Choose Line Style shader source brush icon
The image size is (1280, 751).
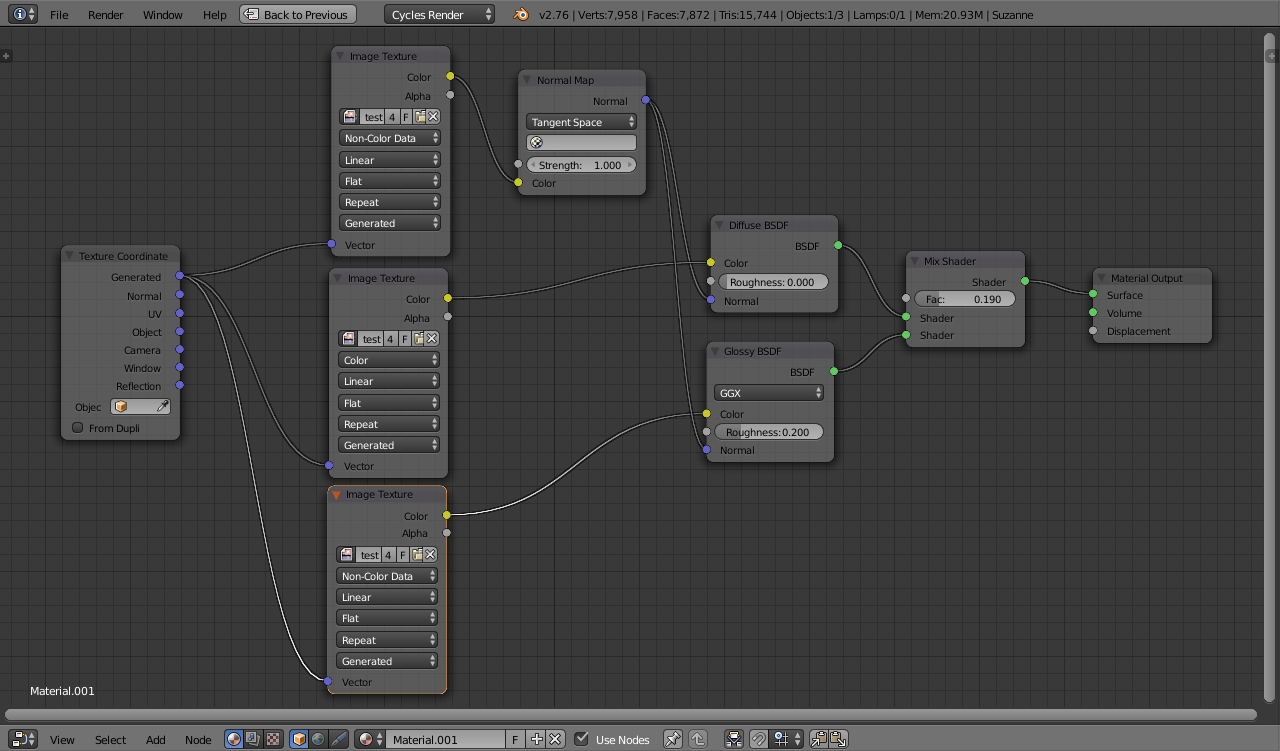pos(338,739)
